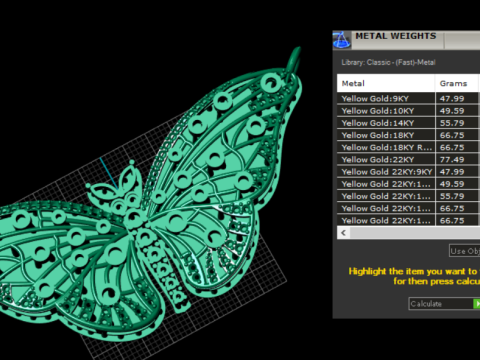
Task: Select the Yellow Gold 22KY:9KY row
Action: (408, 172)
